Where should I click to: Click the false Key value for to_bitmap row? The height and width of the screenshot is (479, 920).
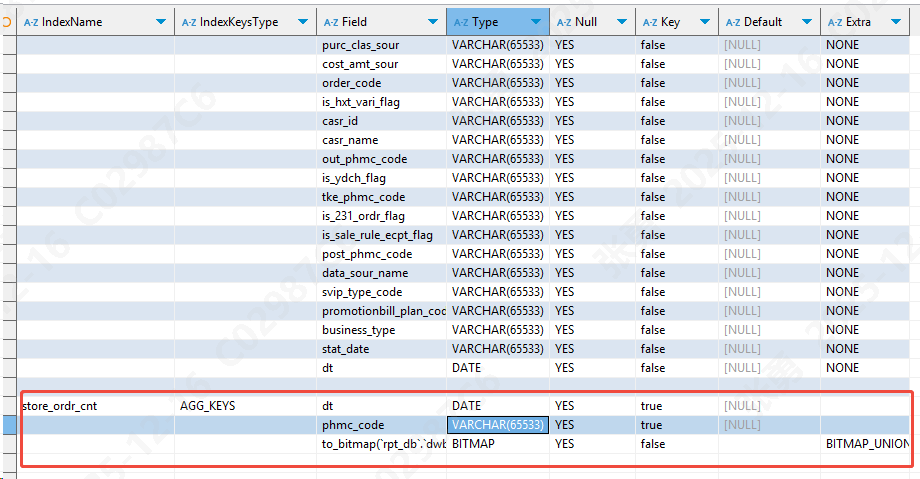(677, 444)
